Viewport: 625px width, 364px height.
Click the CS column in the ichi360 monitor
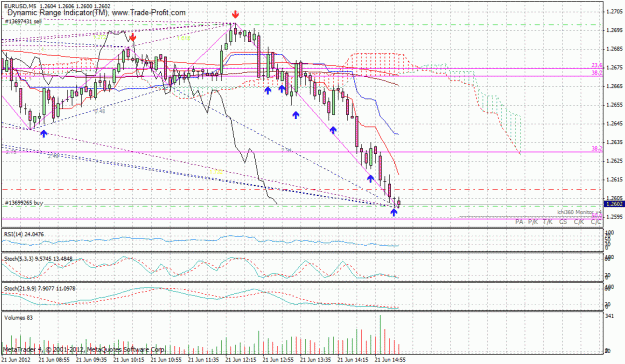[563, 222]
